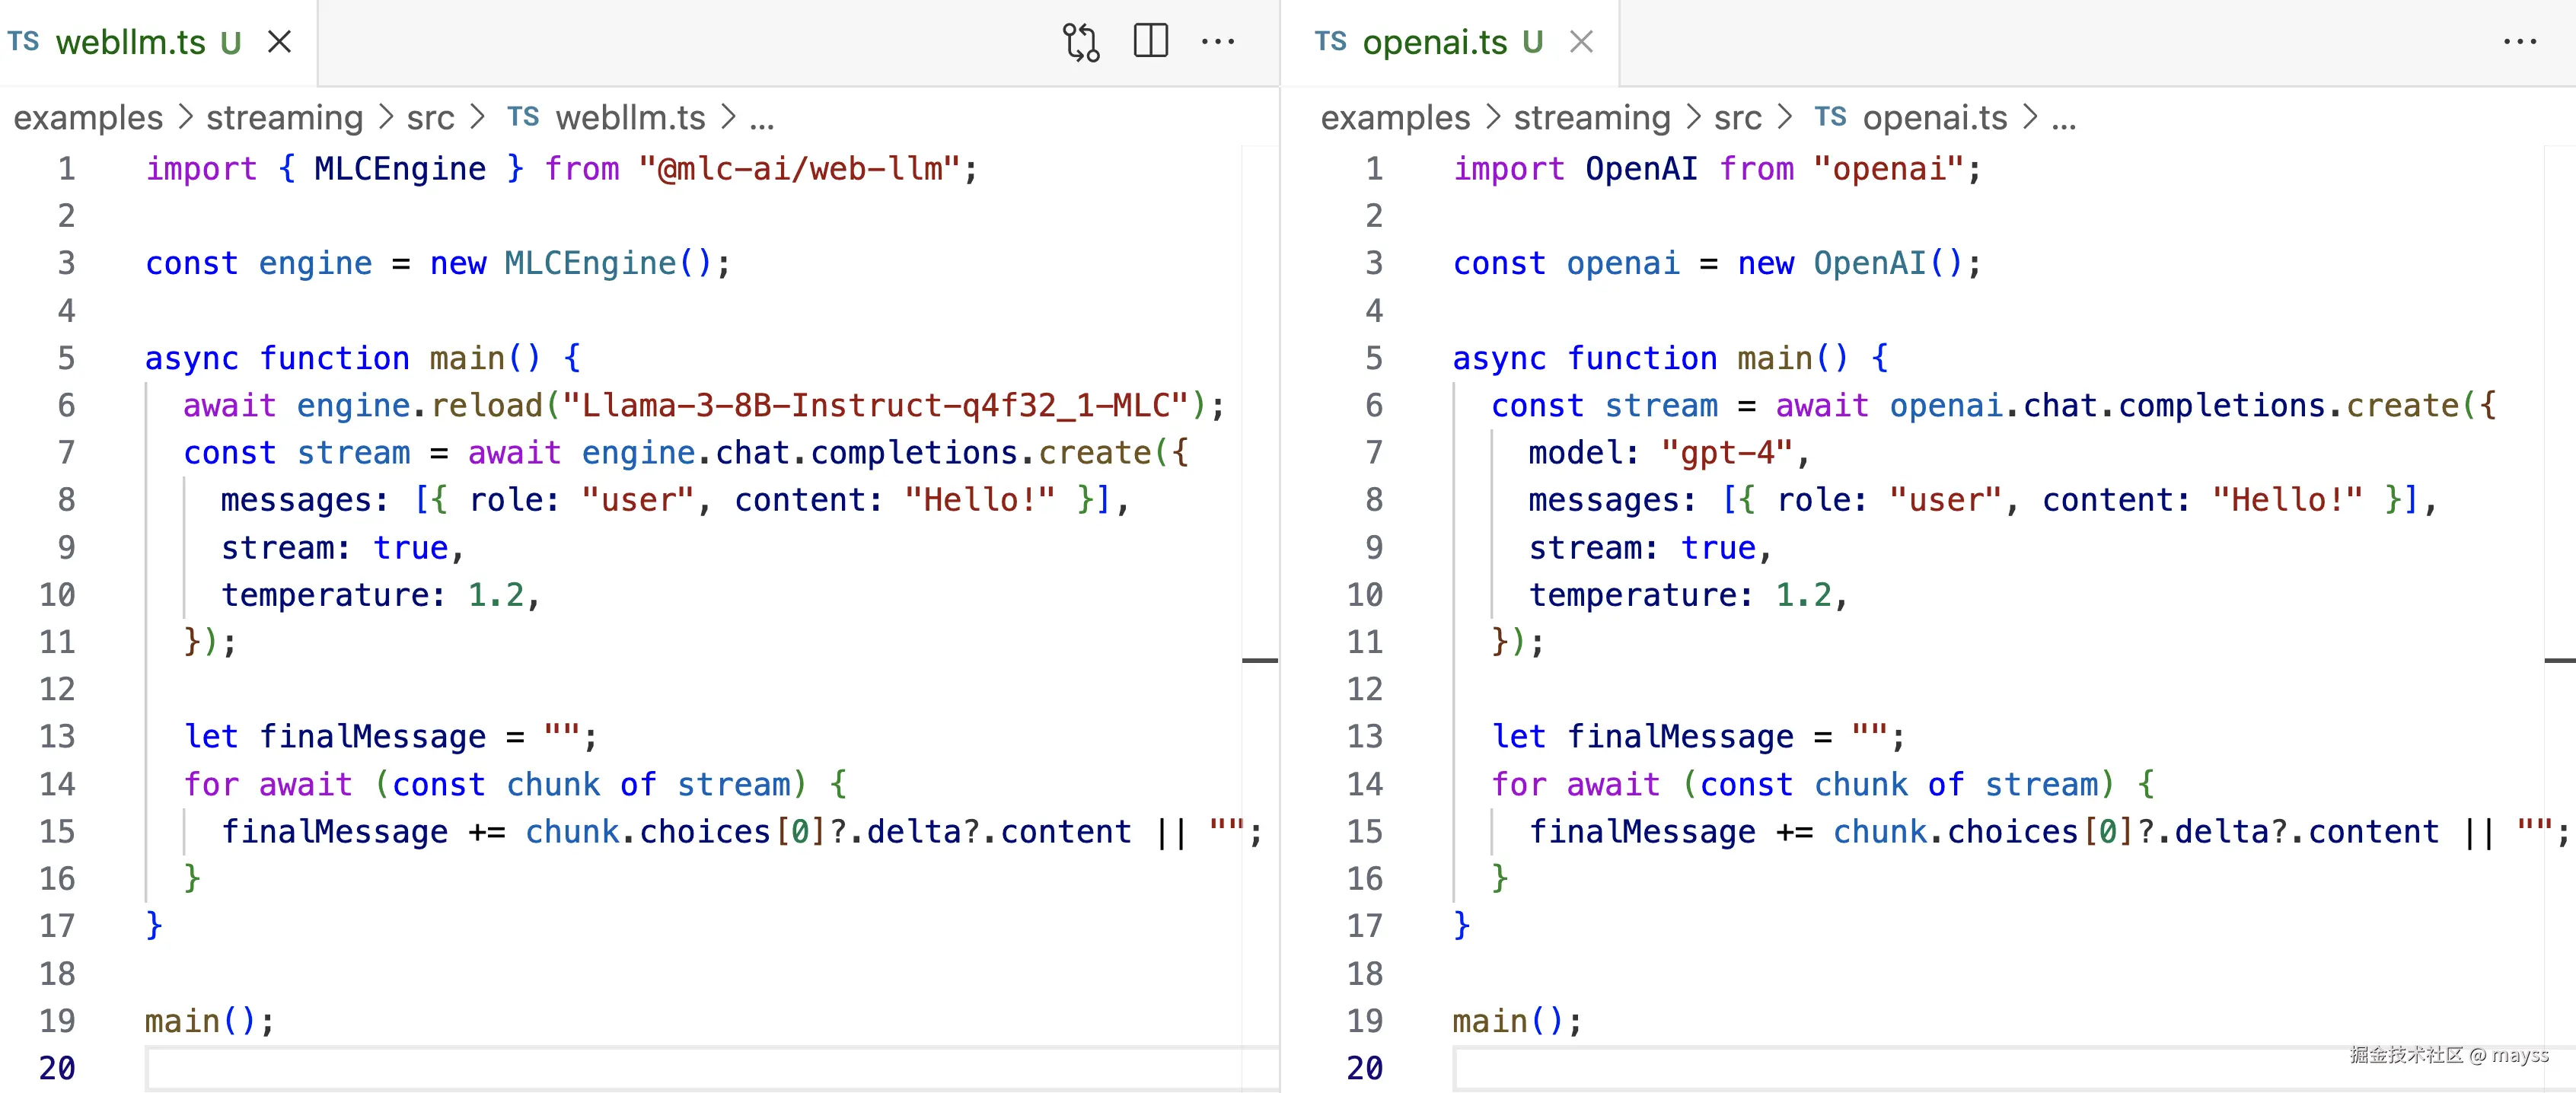The width and height of the screenshot is (2576, 1093).
Task: Click TS file icon on webllm.ts tab
Action: click(x=24, y=42)
